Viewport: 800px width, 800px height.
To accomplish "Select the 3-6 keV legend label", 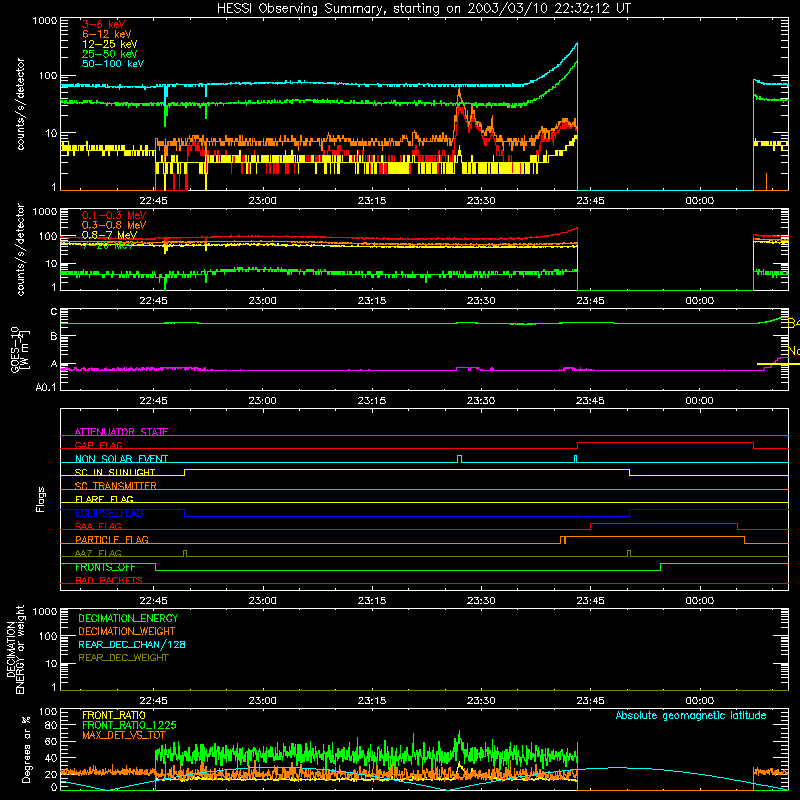I will [x=104, y=24].
